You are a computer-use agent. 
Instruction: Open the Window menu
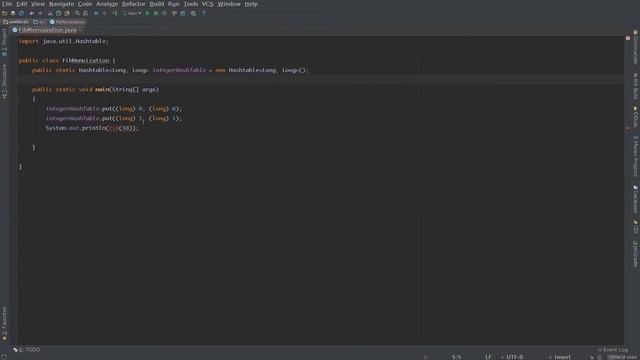229,4
